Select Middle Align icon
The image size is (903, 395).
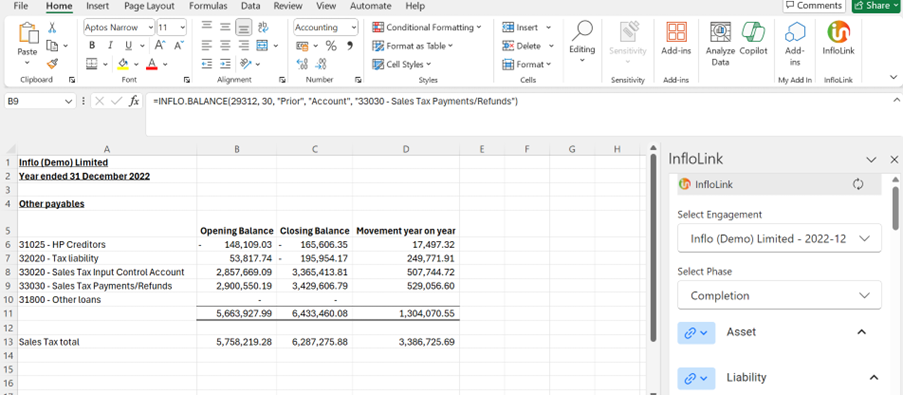[x=226, y=27]
